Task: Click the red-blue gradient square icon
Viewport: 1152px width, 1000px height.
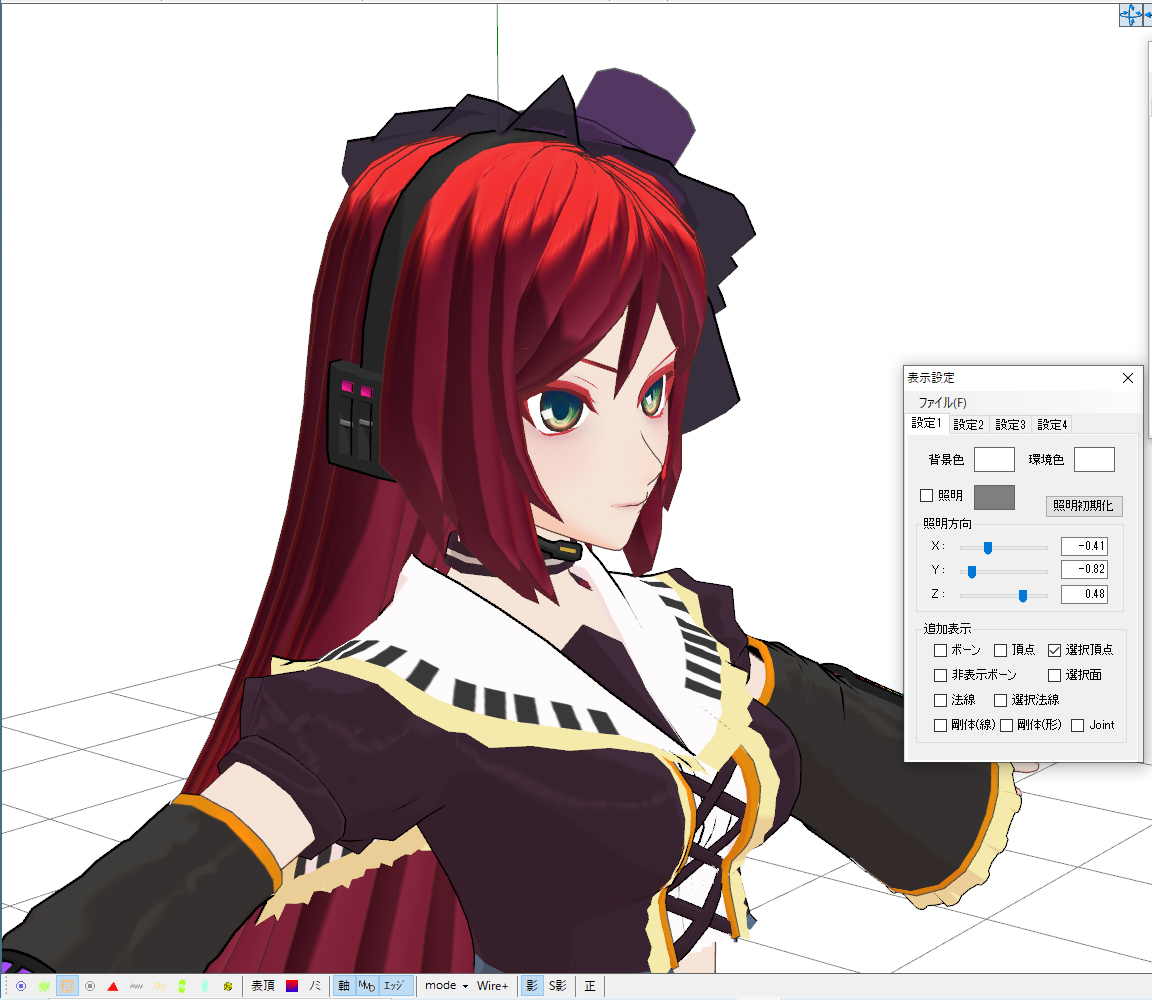Action: (x=292, y=986)
